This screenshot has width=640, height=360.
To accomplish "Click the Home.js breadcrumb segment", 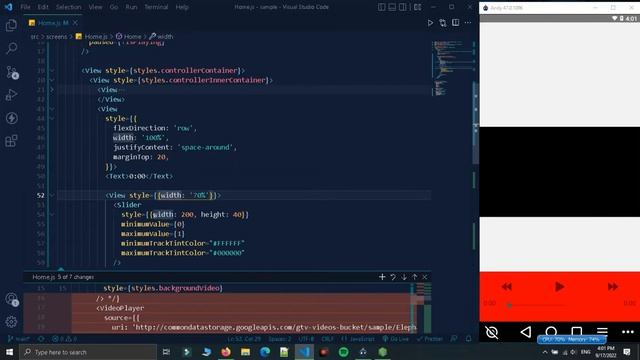I will point(92,36).
